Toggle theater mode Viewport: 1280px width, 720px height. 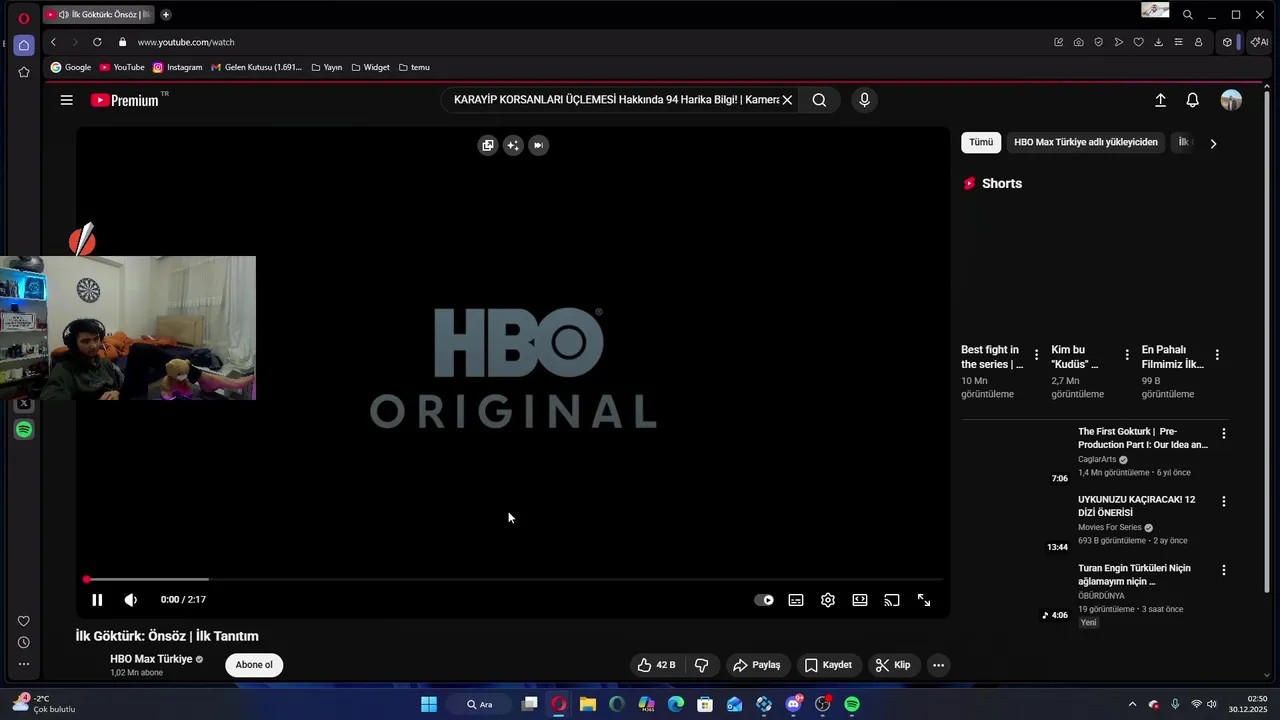click(860, 600)
